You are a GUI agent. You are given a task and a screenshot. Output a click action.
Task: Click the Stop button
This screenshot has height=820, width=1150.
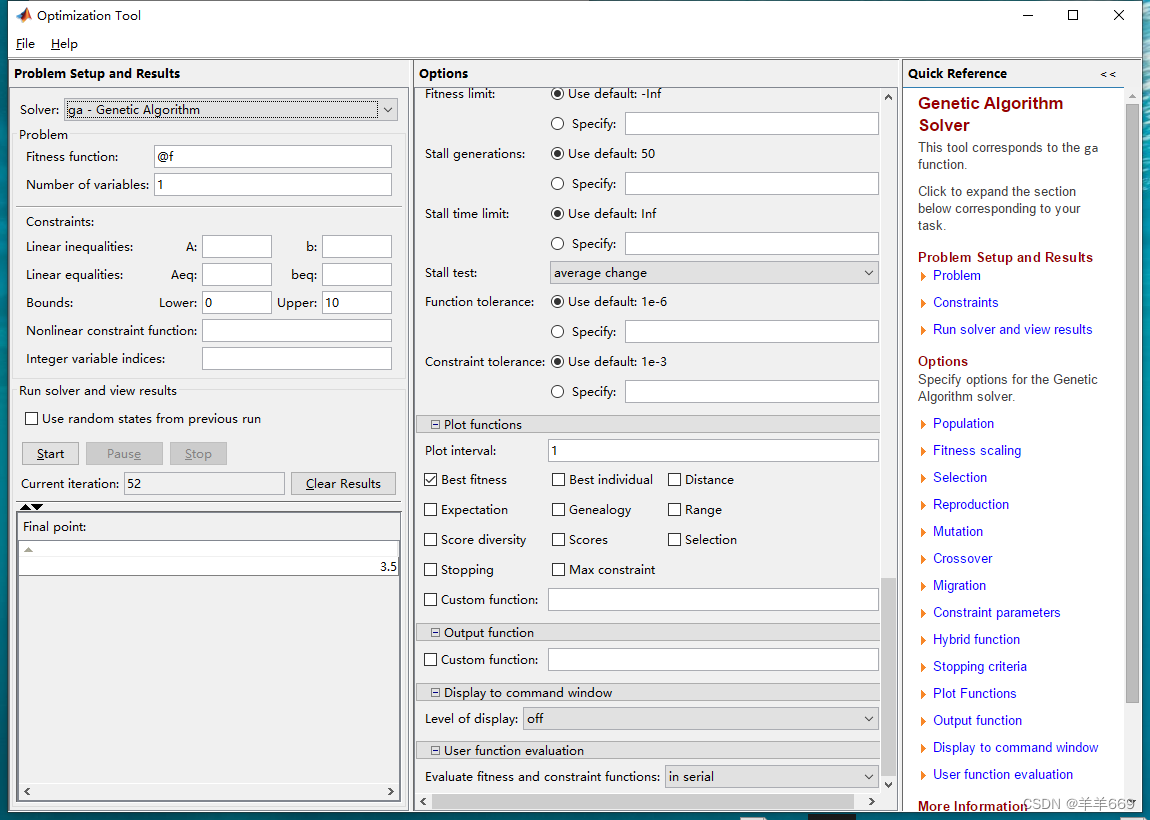click(x=198, y=454)
